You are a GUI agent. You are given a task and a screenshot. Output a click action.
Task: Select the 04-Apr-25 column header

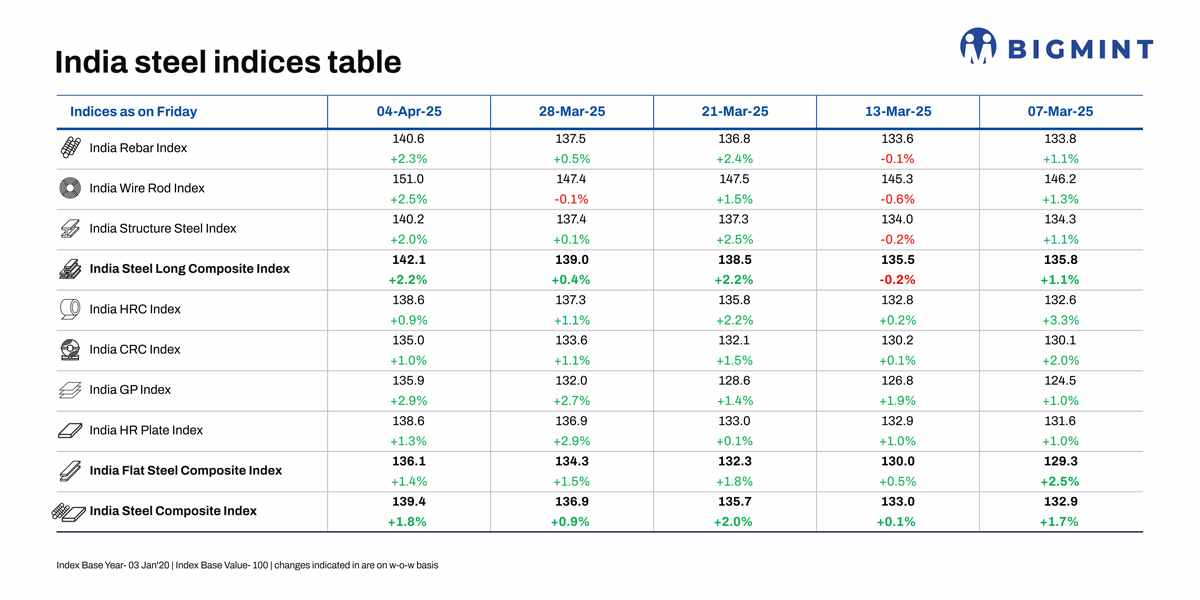(409, 112)
